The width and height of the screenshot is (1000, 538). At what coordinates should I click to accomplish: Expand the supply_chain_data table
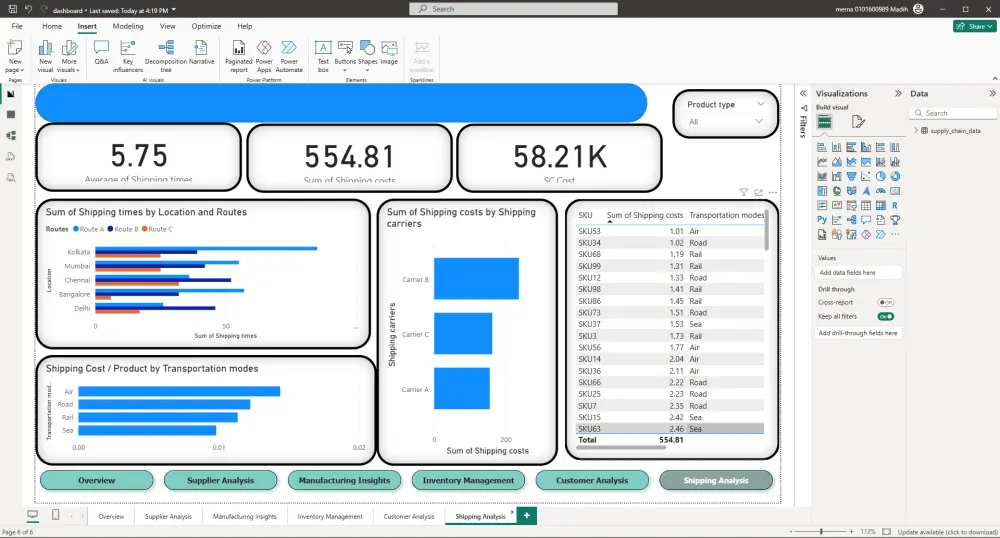coord(916,131)
